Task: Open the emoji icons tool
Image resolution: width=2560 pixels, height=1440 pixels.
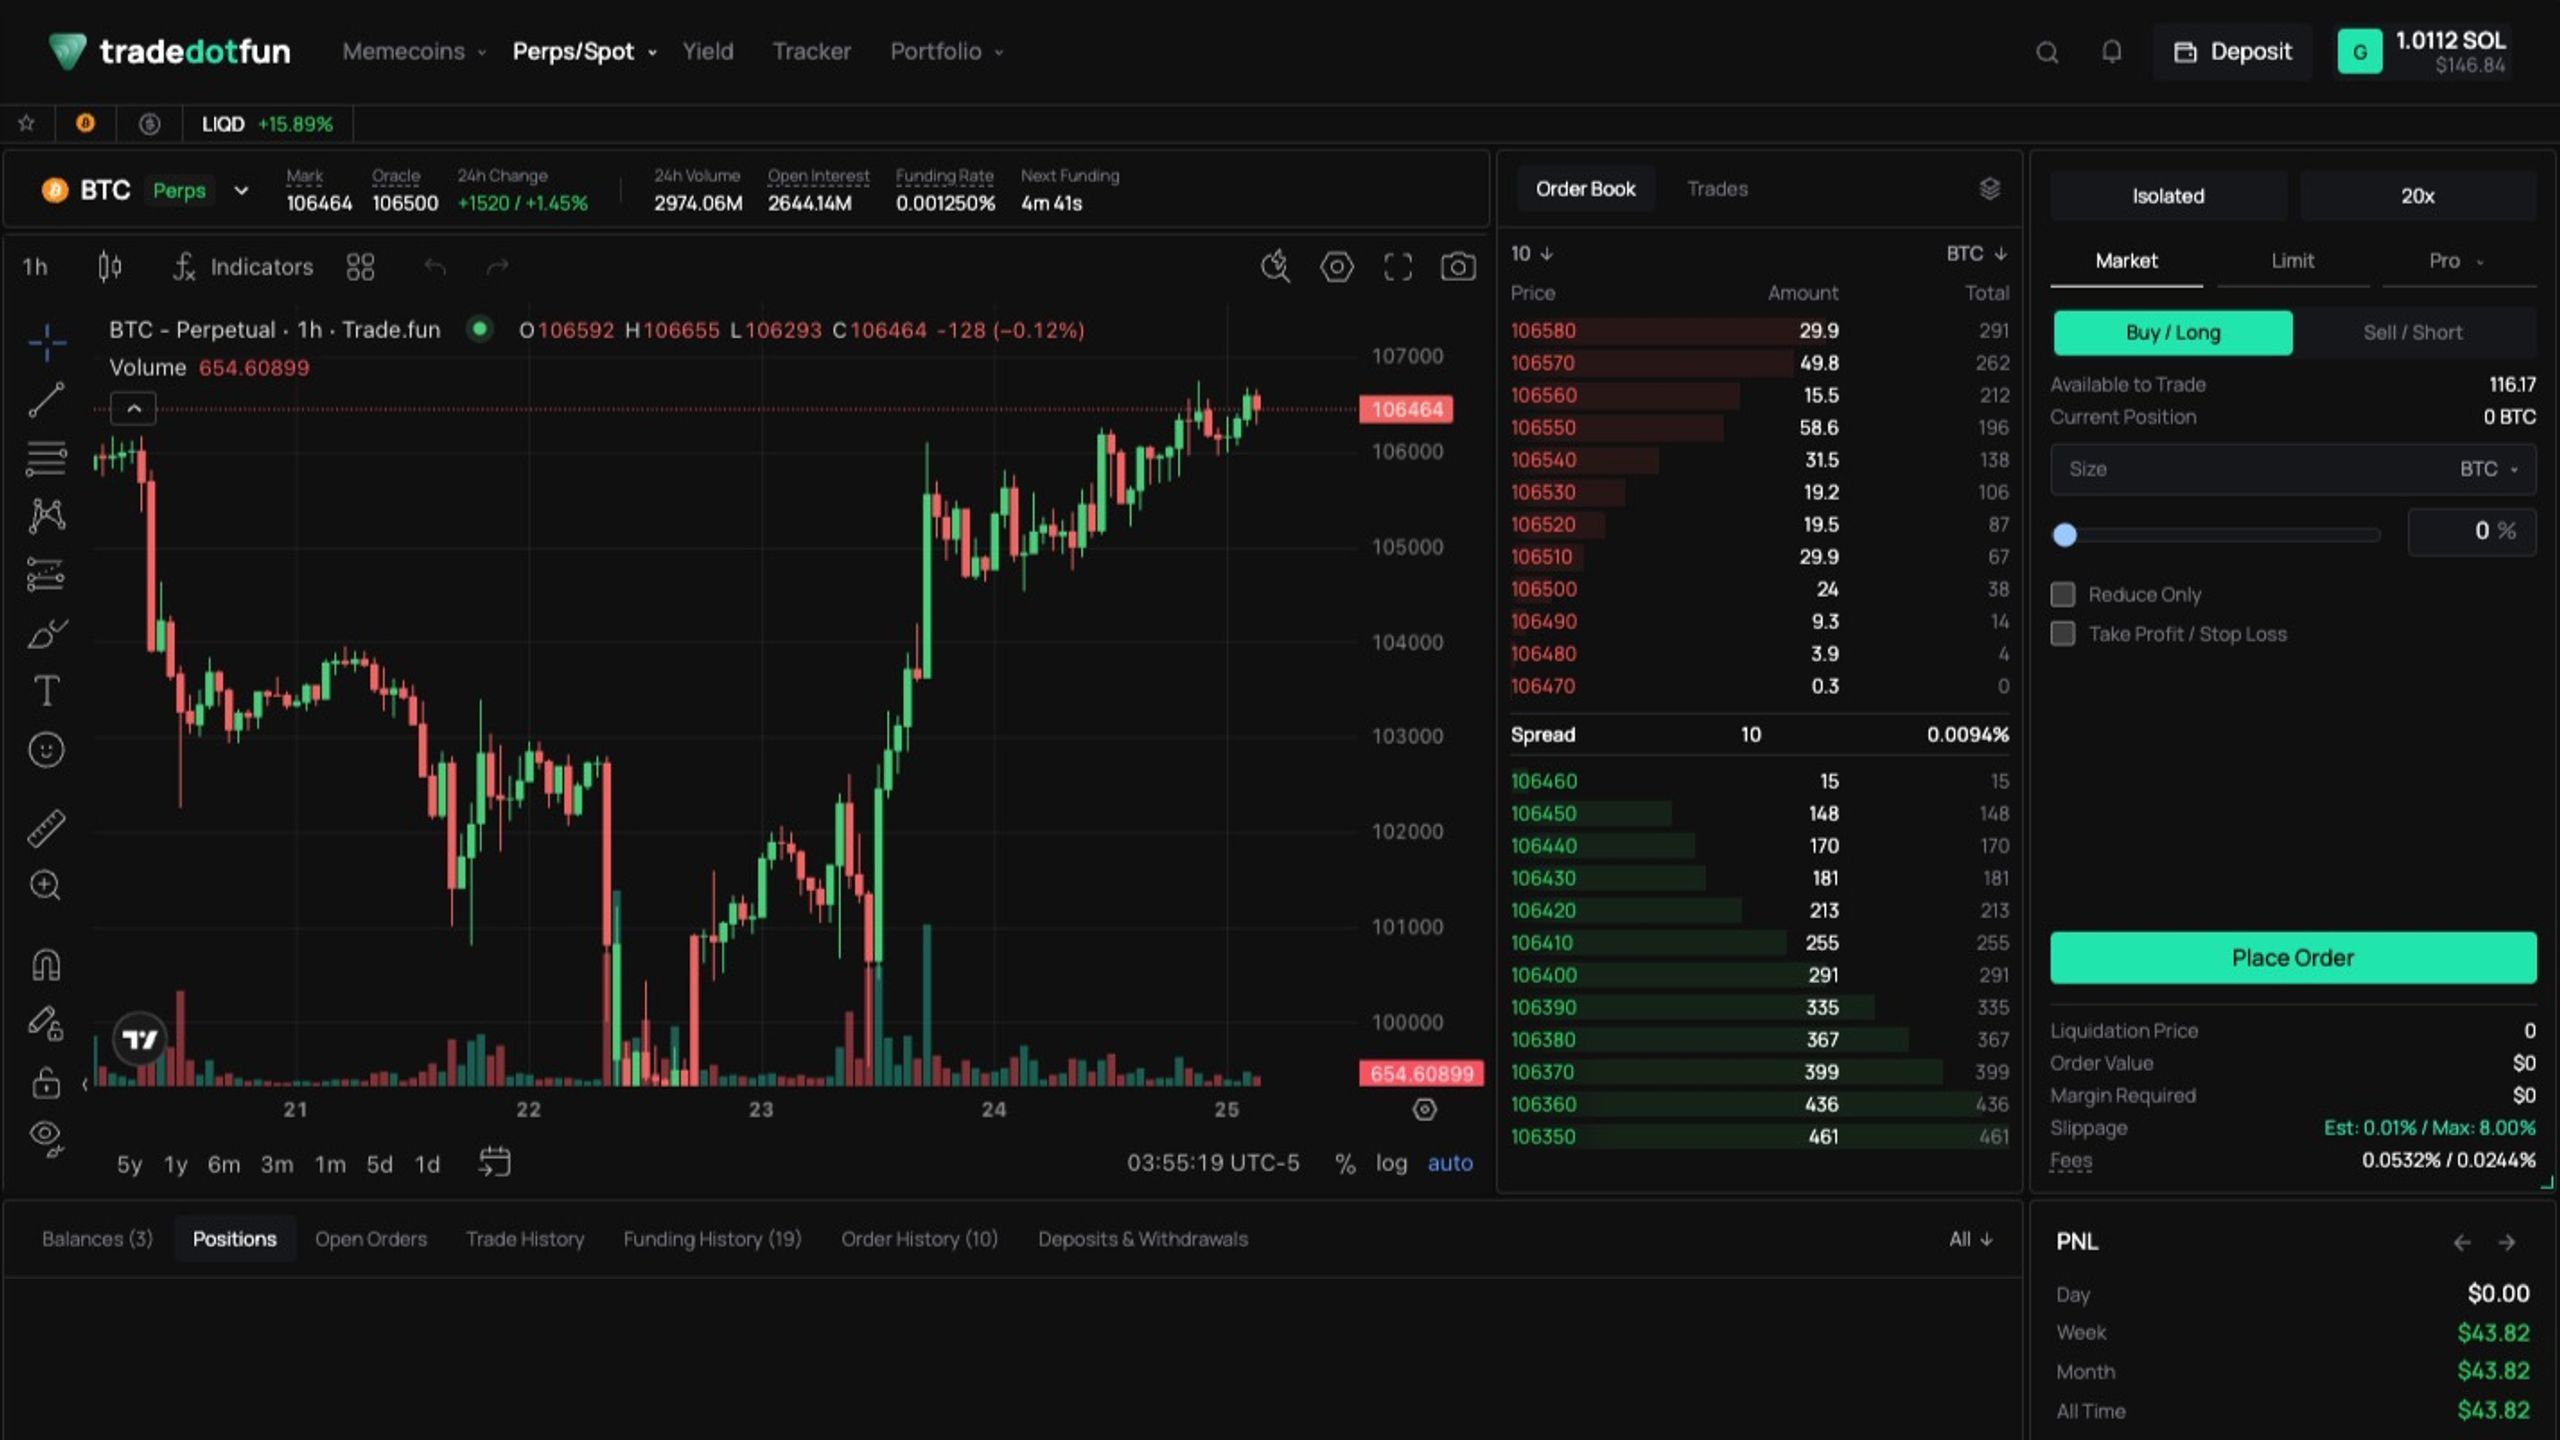Action: [47, 750]
